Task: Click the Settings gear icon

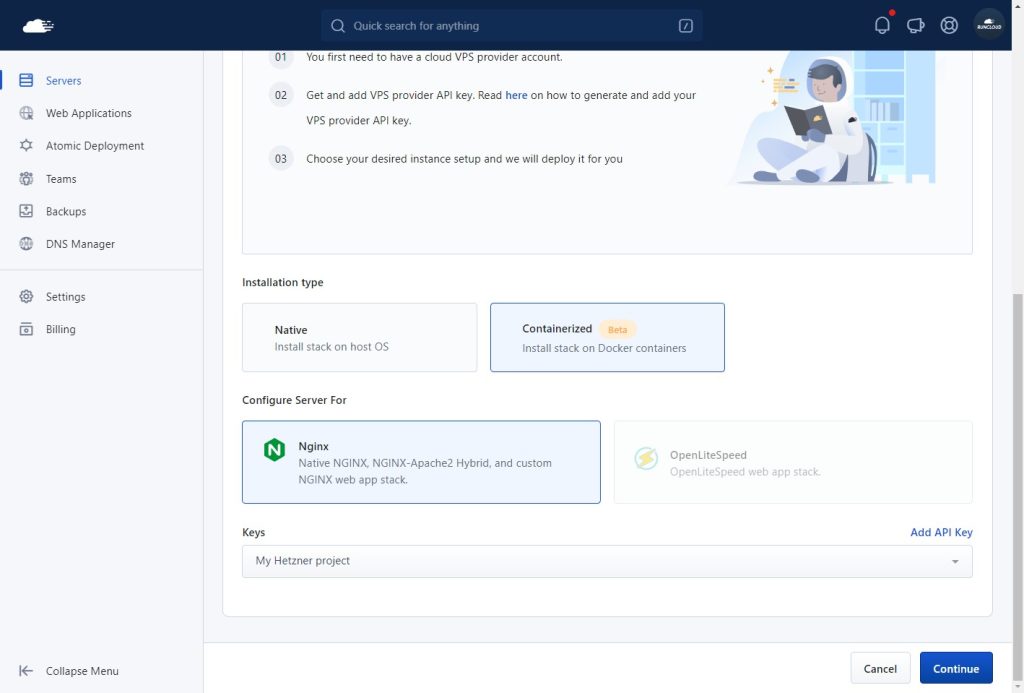Action: pyautogui.click(x=26, y=297)
